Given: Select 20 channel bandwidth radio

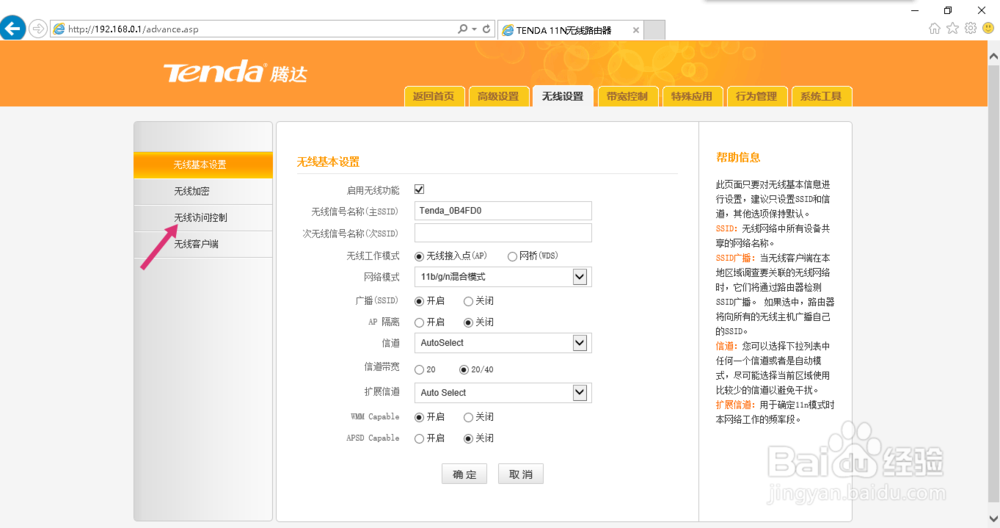Looking at the screenshot, I should pos(419,370).
